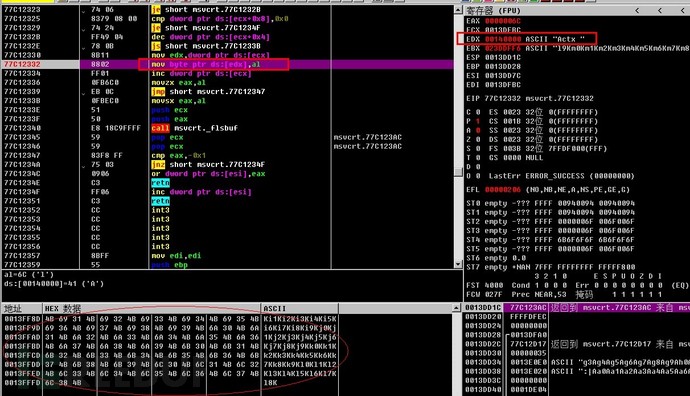
Task: Select the ESI register value 0013DD7C
Action: tap(503, 76)
